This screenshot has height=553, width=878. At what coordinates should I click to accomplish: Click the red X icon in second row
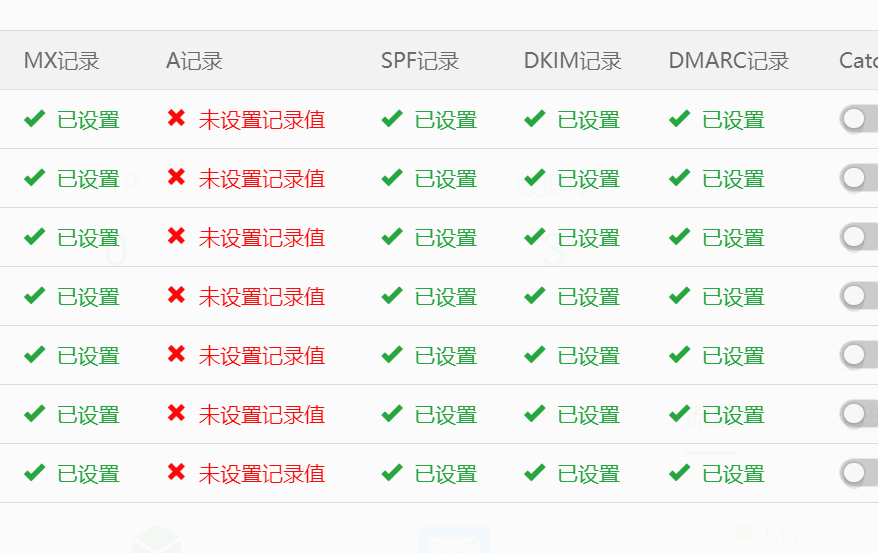(177, 178)
